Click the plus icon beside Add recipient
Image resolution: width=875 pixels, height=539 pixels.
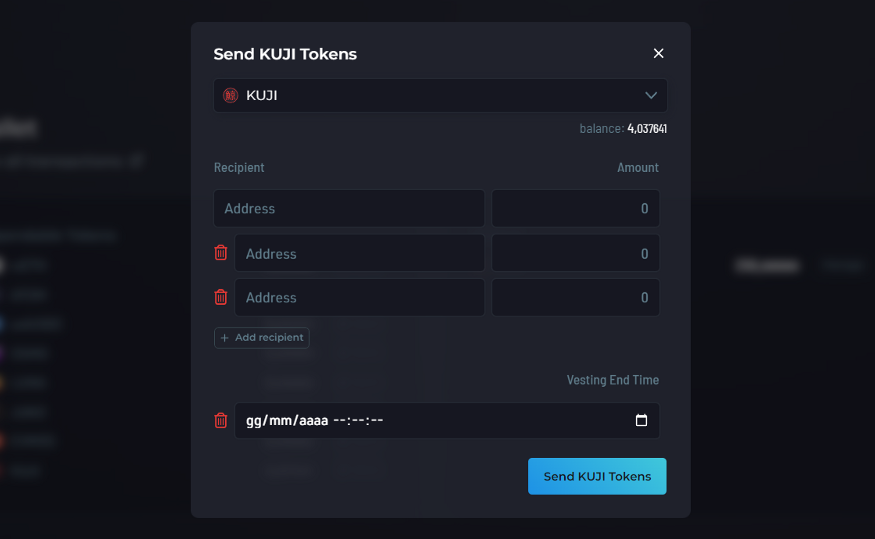coord(224,338)
